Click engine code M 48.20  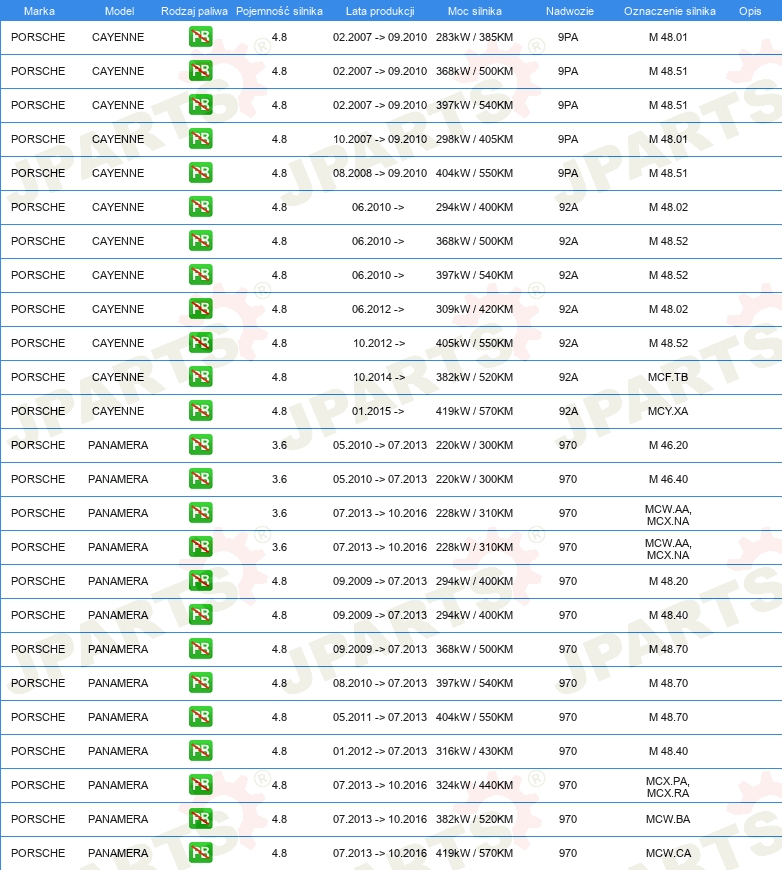point(668,581)
